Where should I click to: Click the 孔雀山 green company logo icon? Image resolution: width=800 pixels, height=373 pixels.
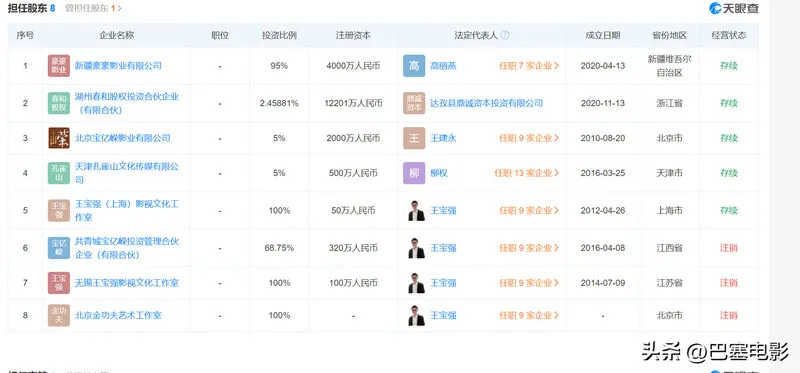pos(59,173)
